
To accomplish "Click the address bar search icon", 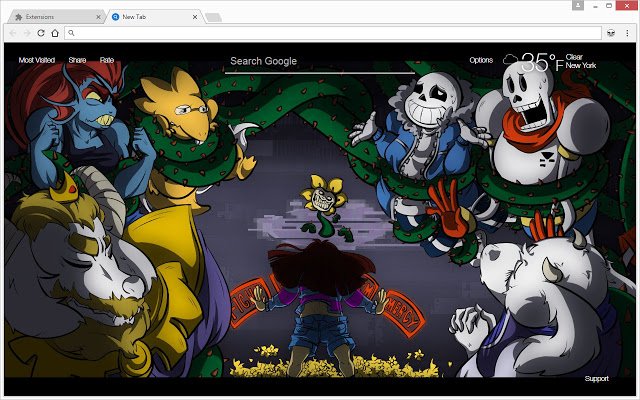I will [71, 33].
